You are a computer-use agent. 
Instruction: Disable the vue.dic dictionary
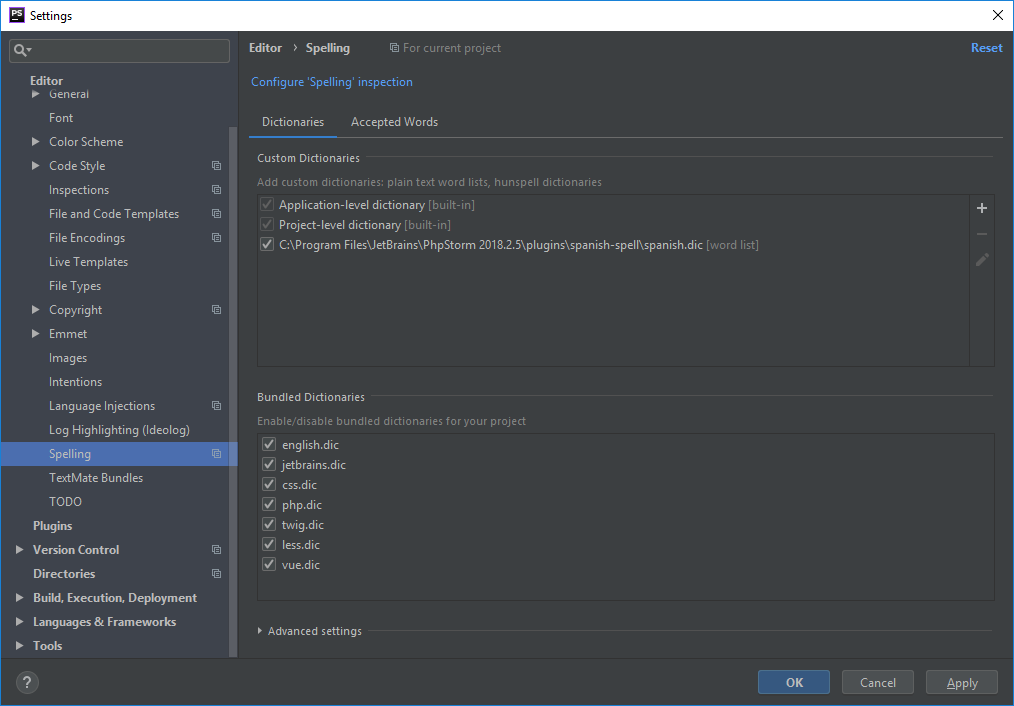269,564
